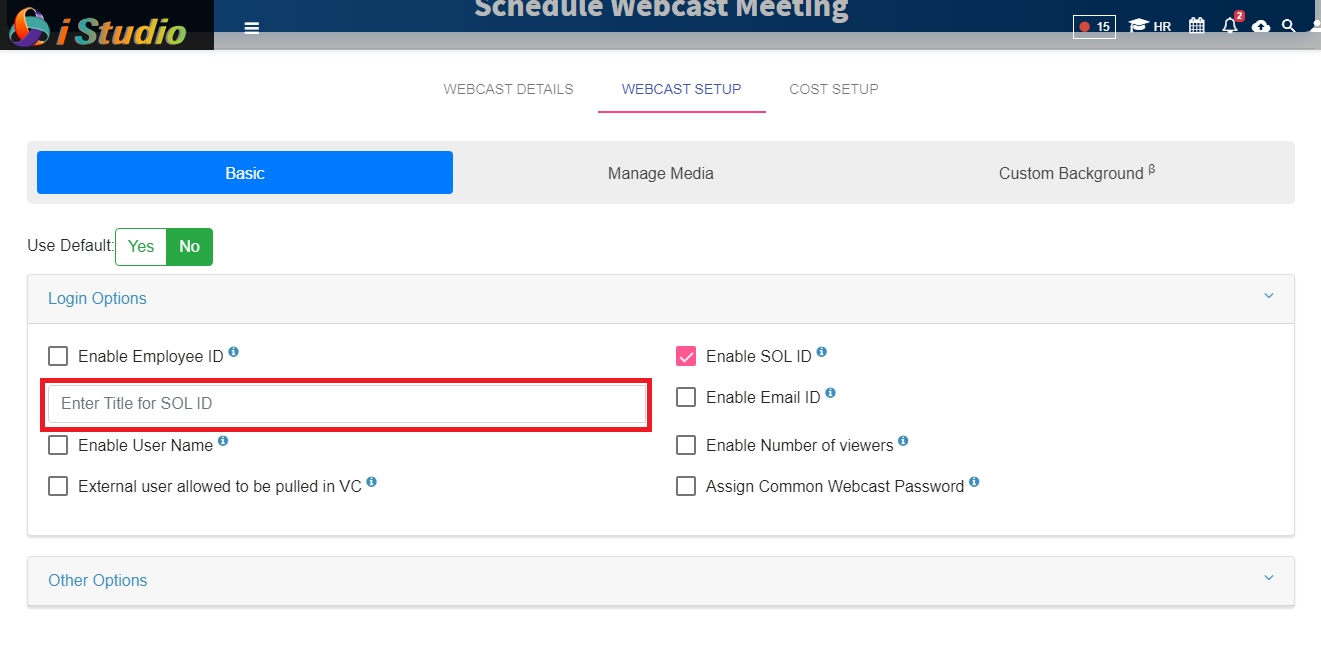Show info icon beside Enable Employee ID
This screenshot has width=1321, height=647.
tap(234, 353)
